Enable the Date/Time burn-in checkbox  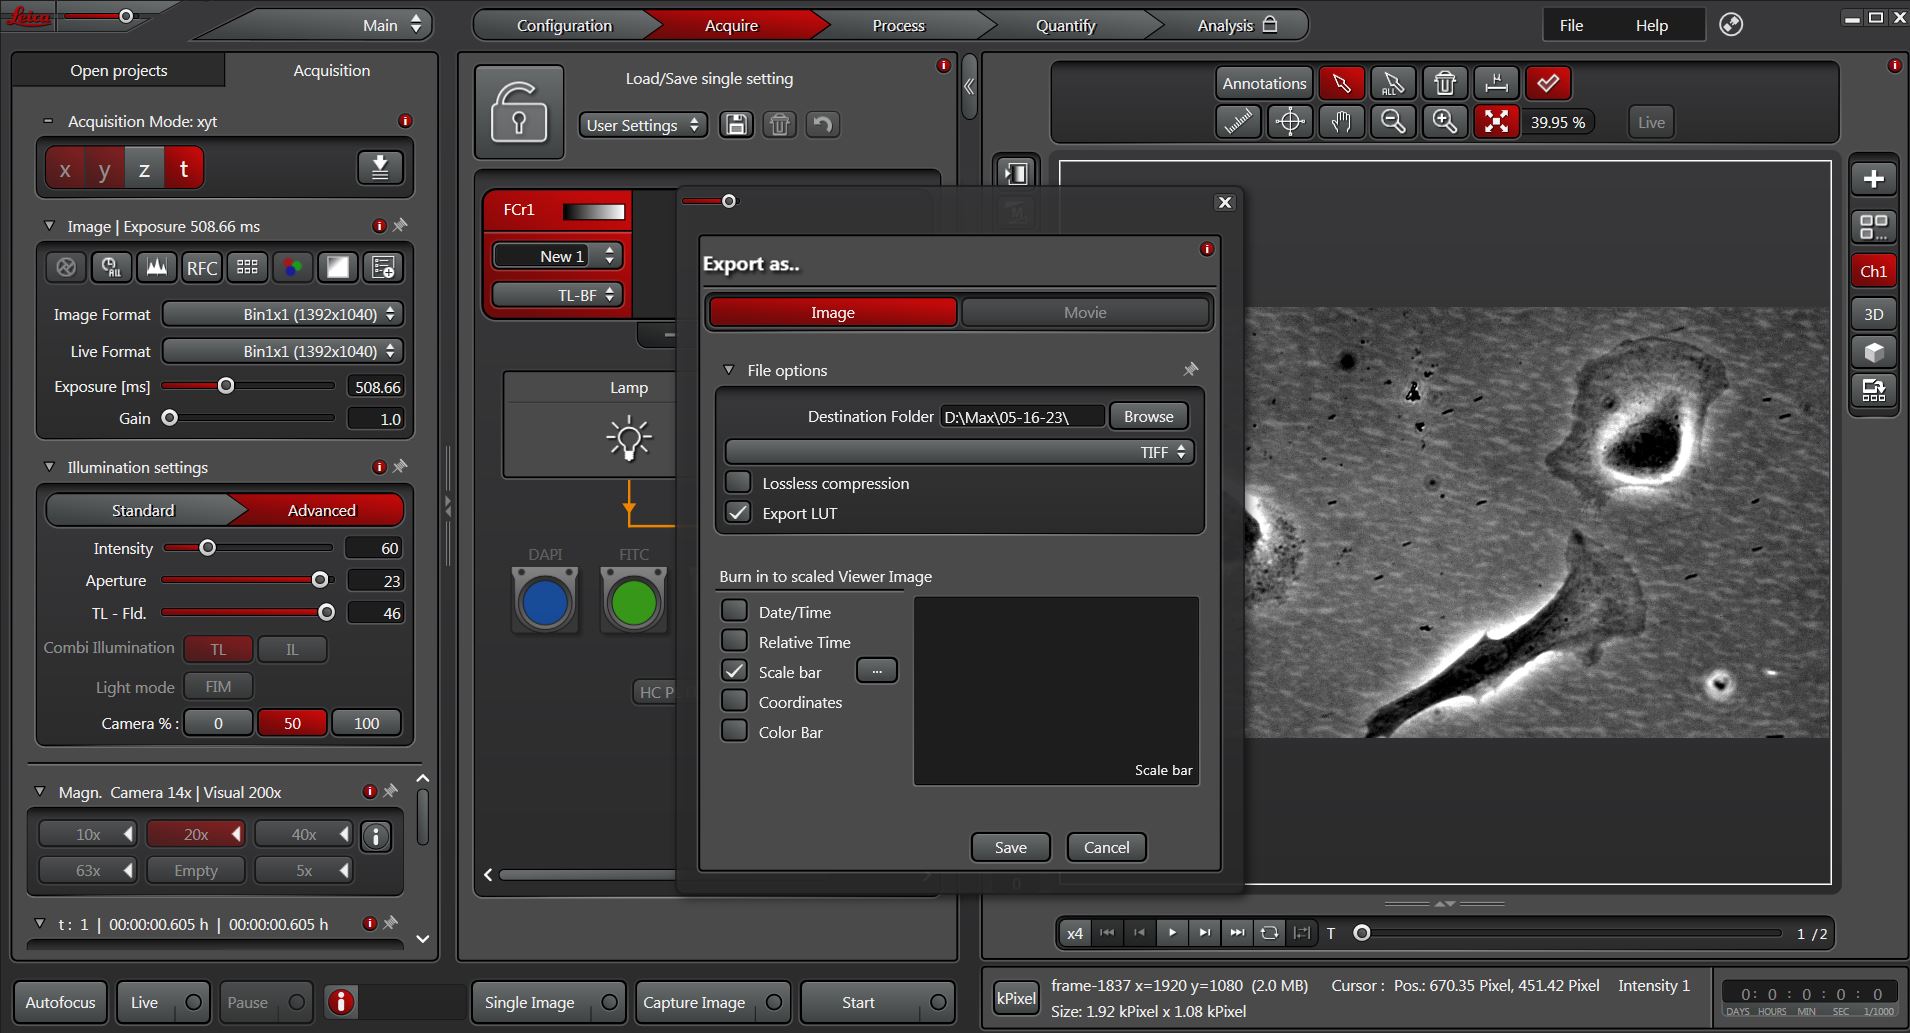(735, 612)
